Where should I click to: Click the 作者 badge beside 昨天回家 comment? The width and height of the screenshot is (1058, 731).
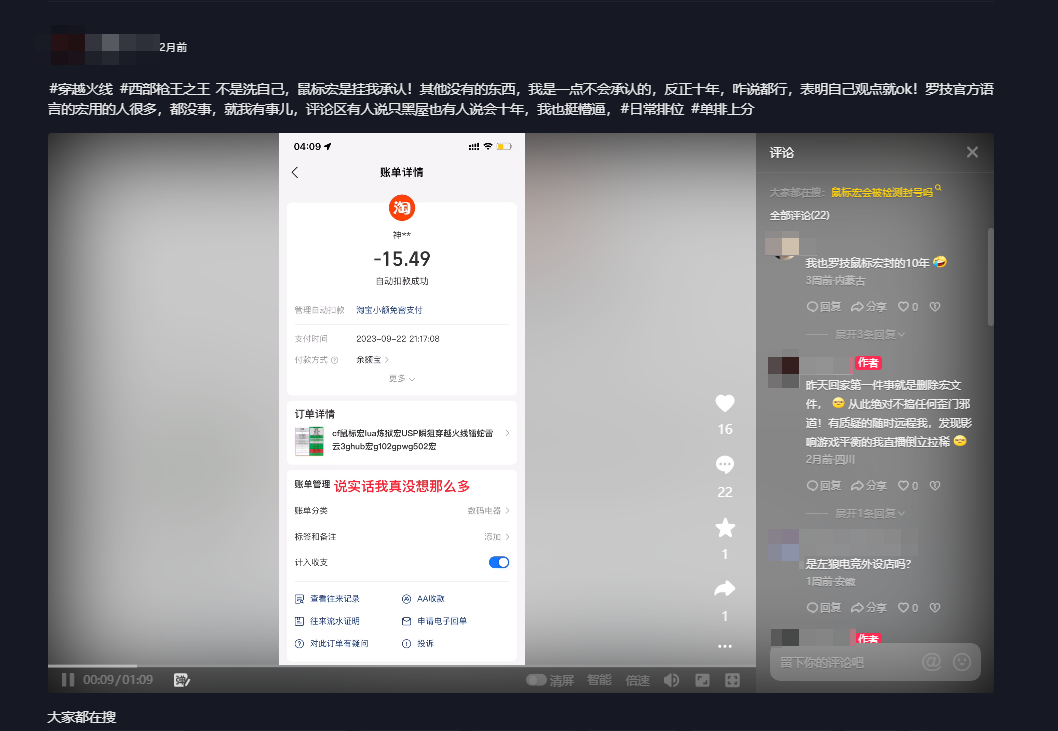[x=868, y=363]
